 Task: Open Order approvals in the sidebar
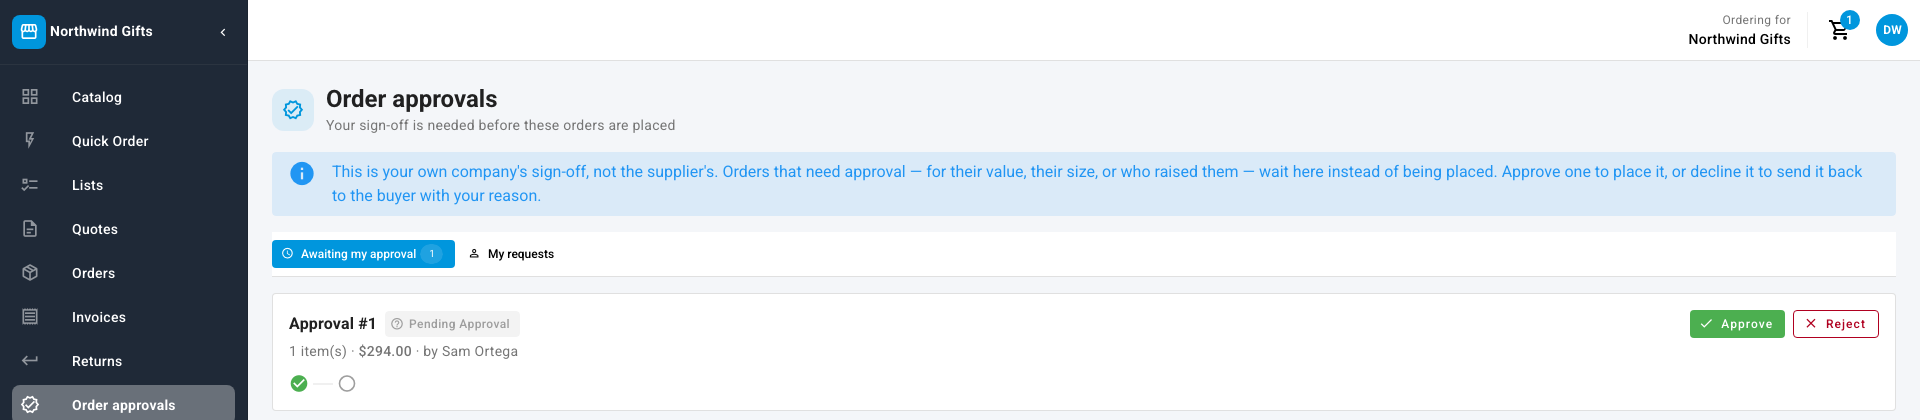(123, 403)
